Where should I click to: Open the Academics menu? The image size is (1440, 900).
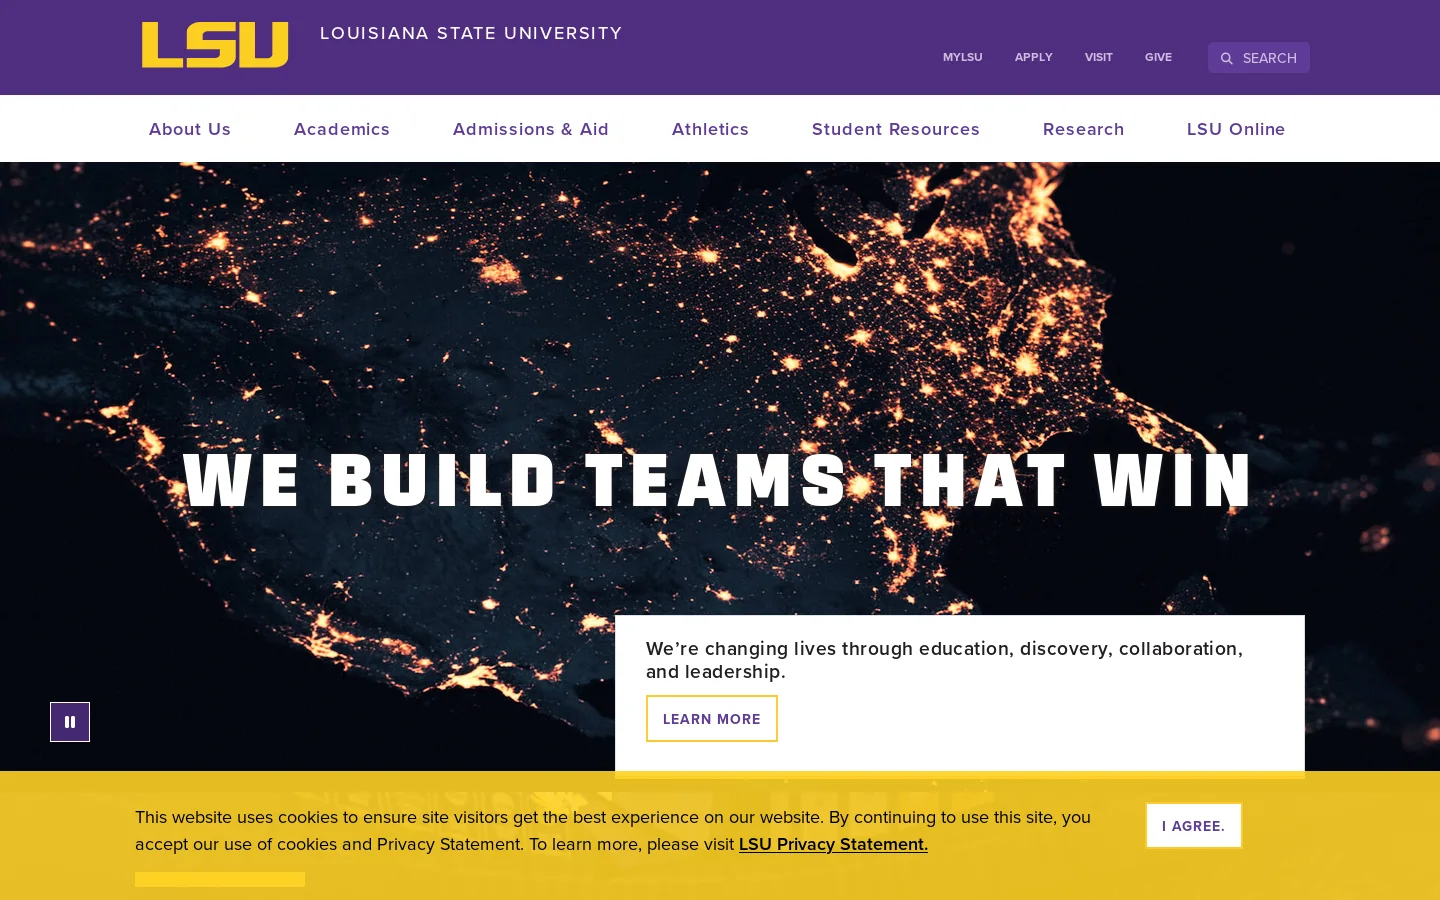pyautogui.click(x=342, y=129)
